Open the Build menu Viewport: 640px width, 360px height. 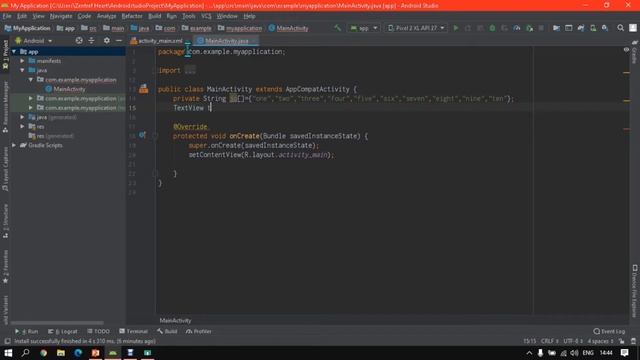[x=154, y=16]
